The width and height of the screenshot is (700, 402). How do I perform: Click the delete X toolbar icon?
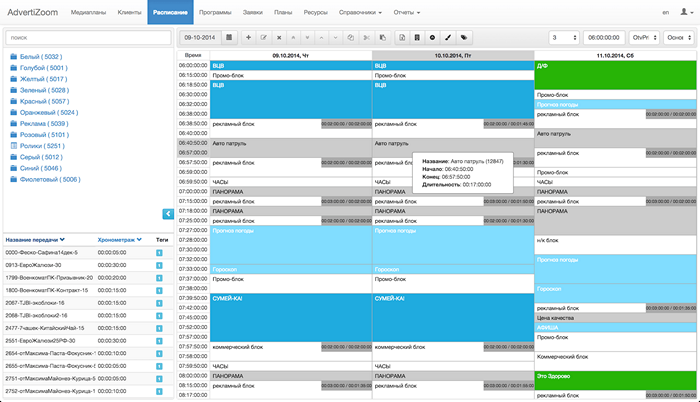(279, 38)
